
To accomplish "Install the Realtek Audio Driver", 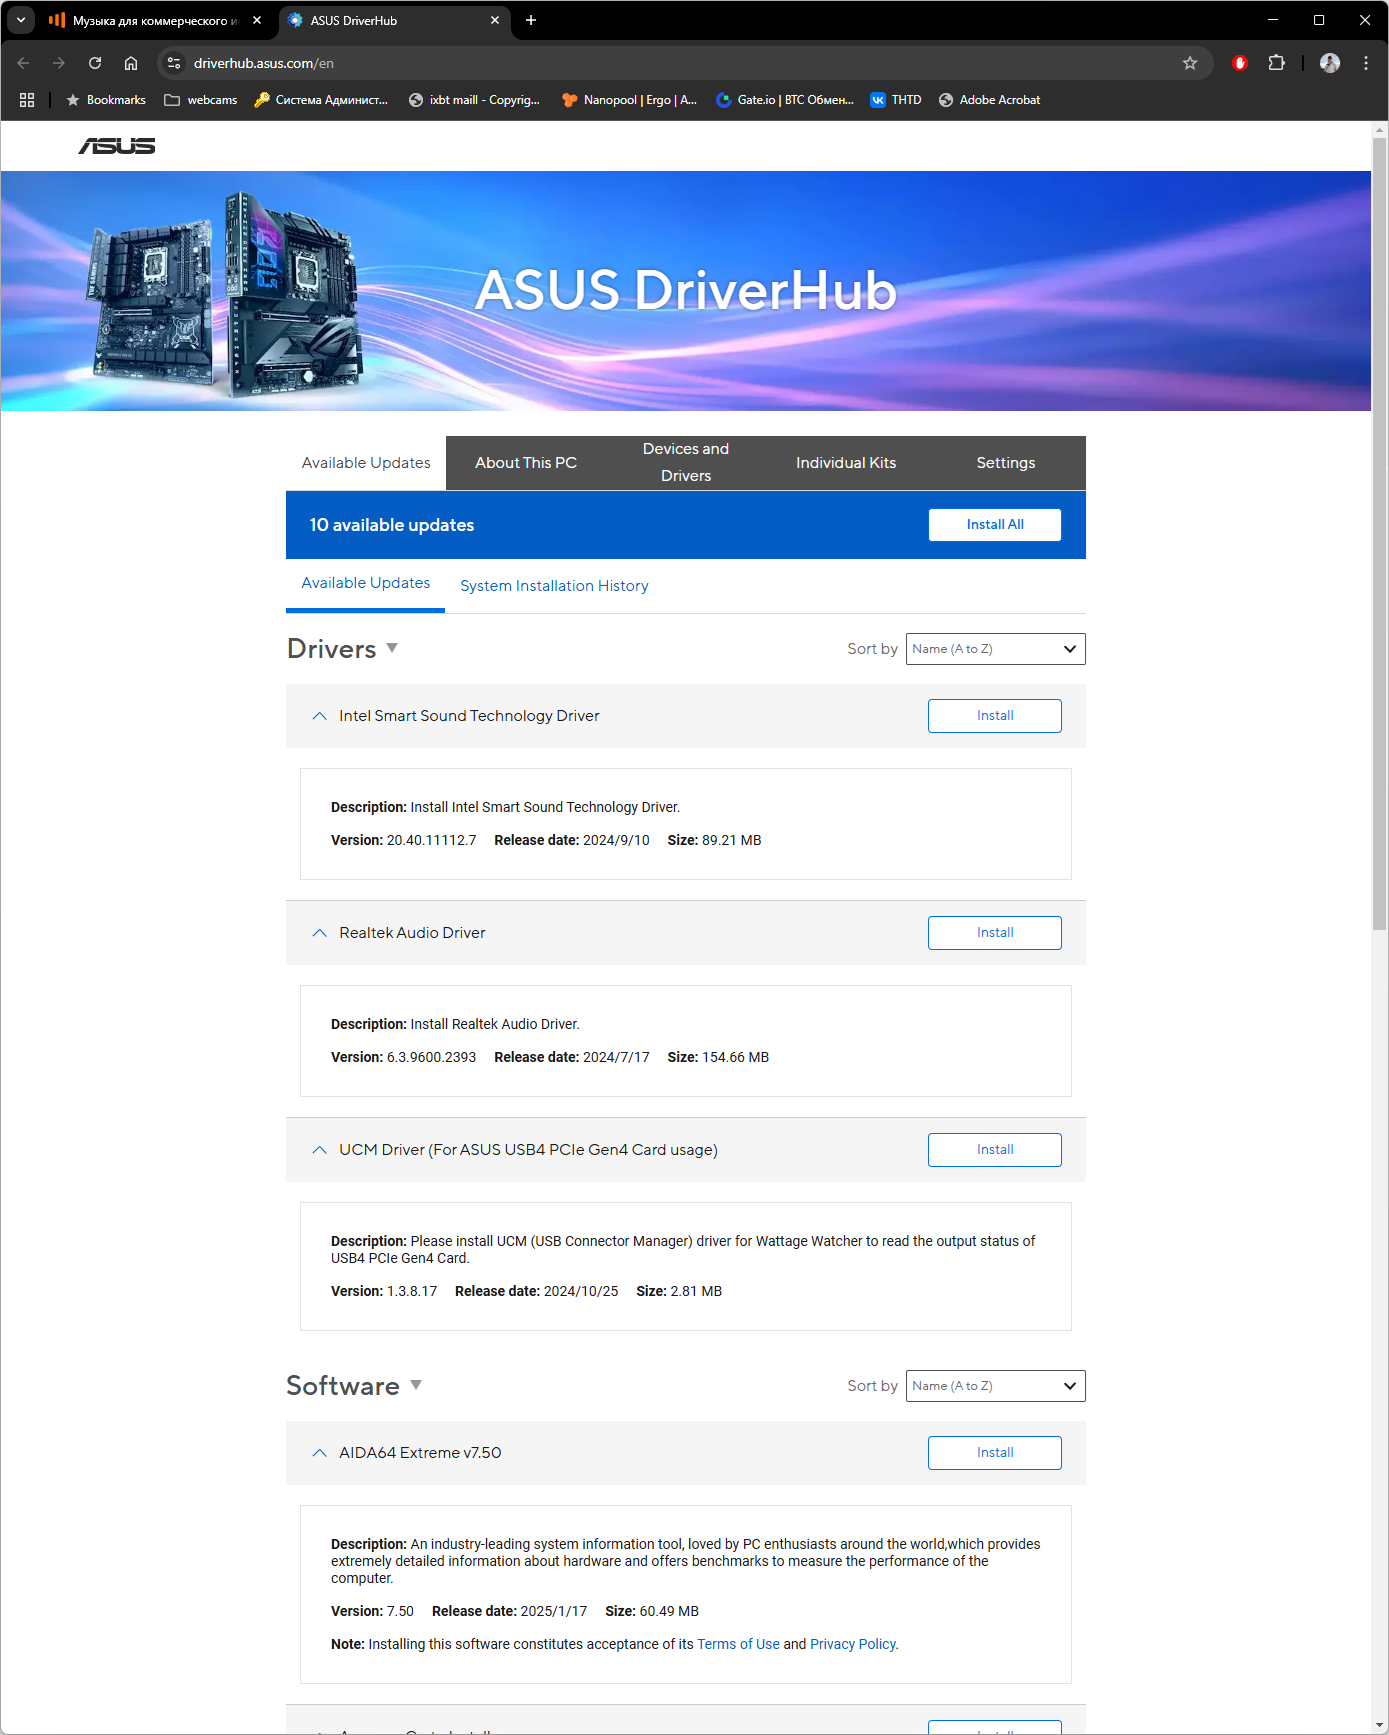I will (995, 933).
